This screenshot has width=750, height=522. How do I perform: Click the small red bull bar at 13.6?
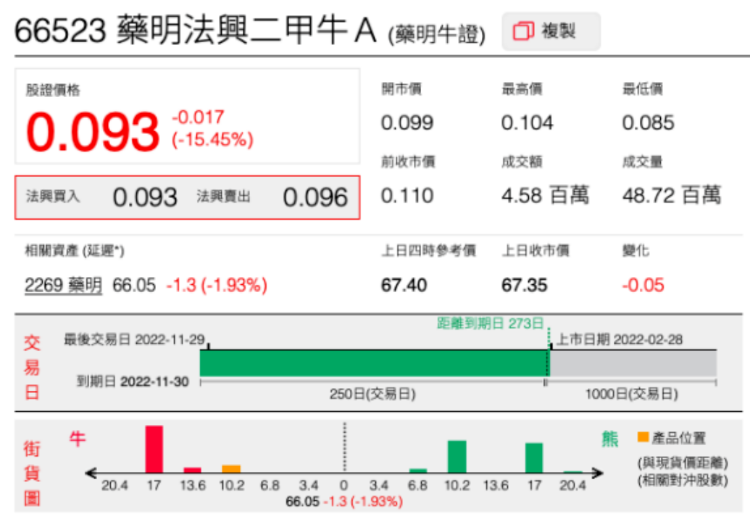coord(192,470)
